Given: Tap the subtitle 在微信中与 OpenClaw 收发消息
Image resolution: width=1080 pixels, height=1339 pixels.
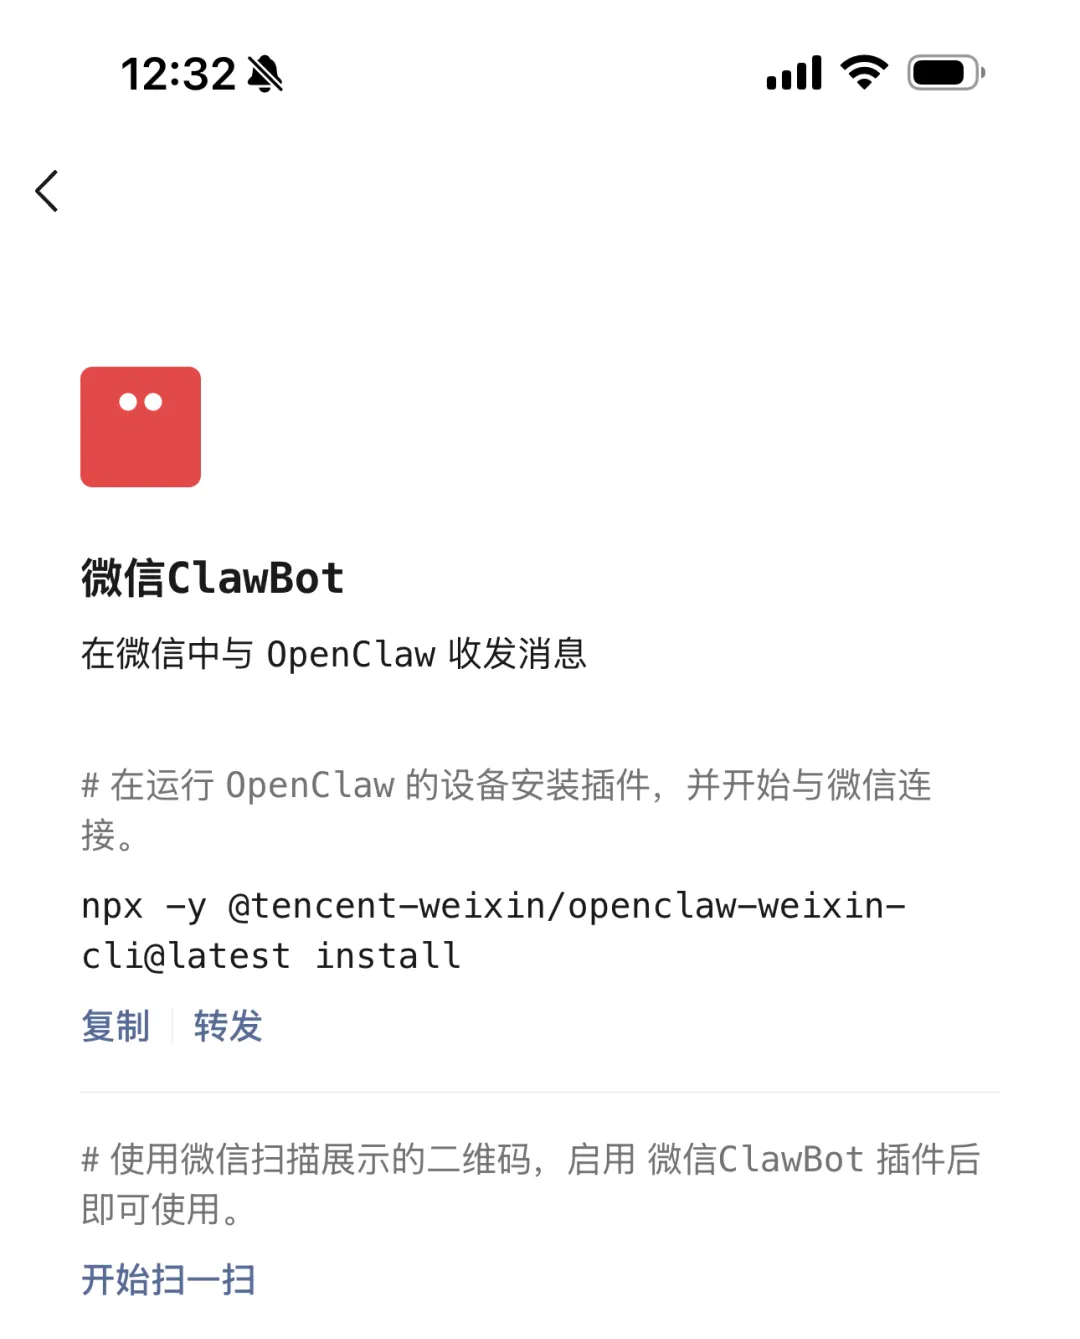Looking at the screenshot, I should click(x=334, y=654).
